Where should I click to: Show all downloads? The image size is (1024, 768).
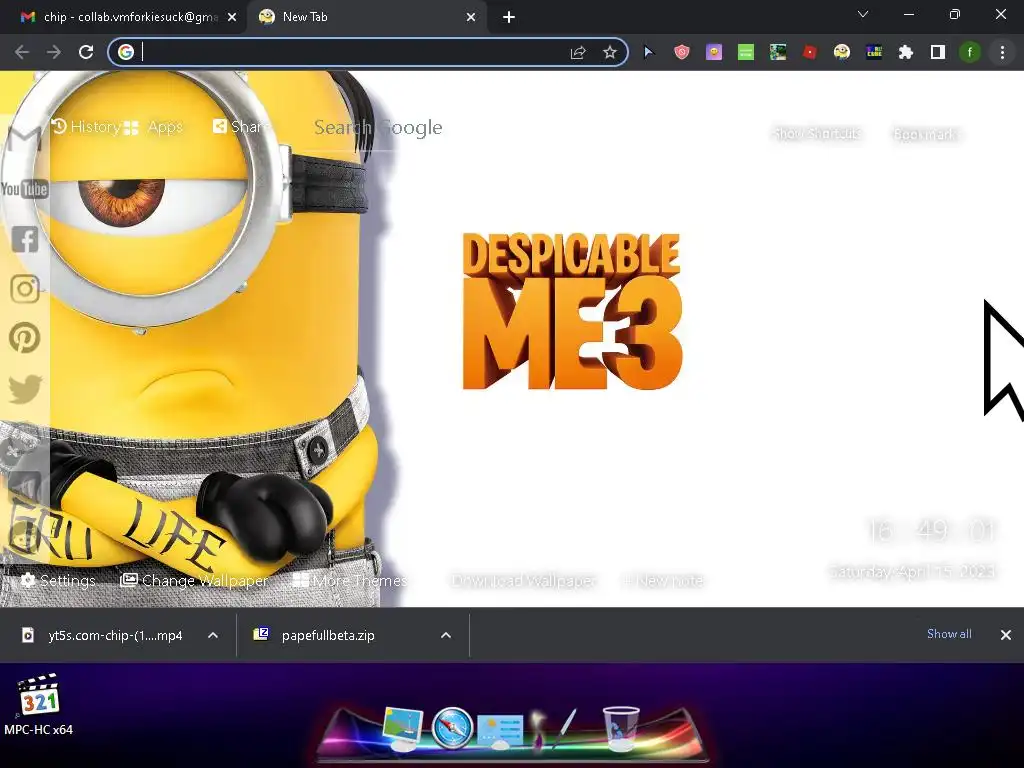pyautogui.click(x=949, y=634)
